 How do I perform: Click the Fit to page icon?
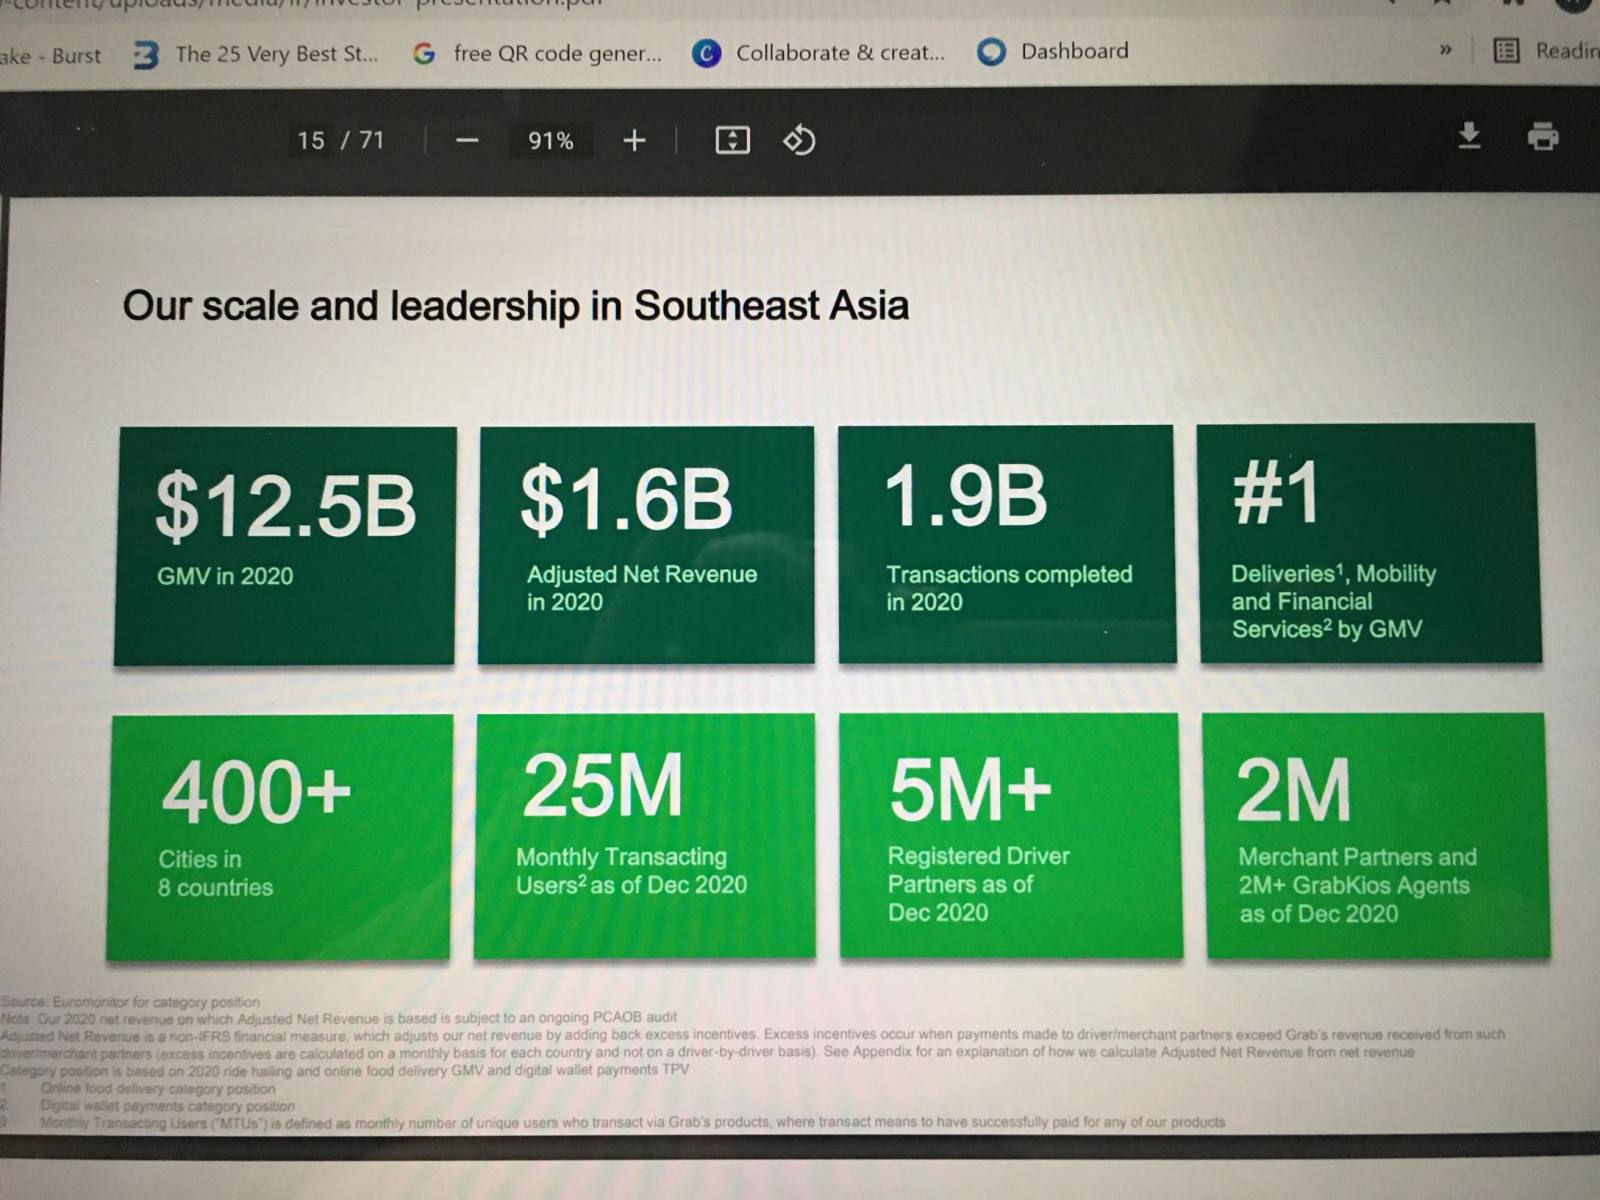coord(732,140)
